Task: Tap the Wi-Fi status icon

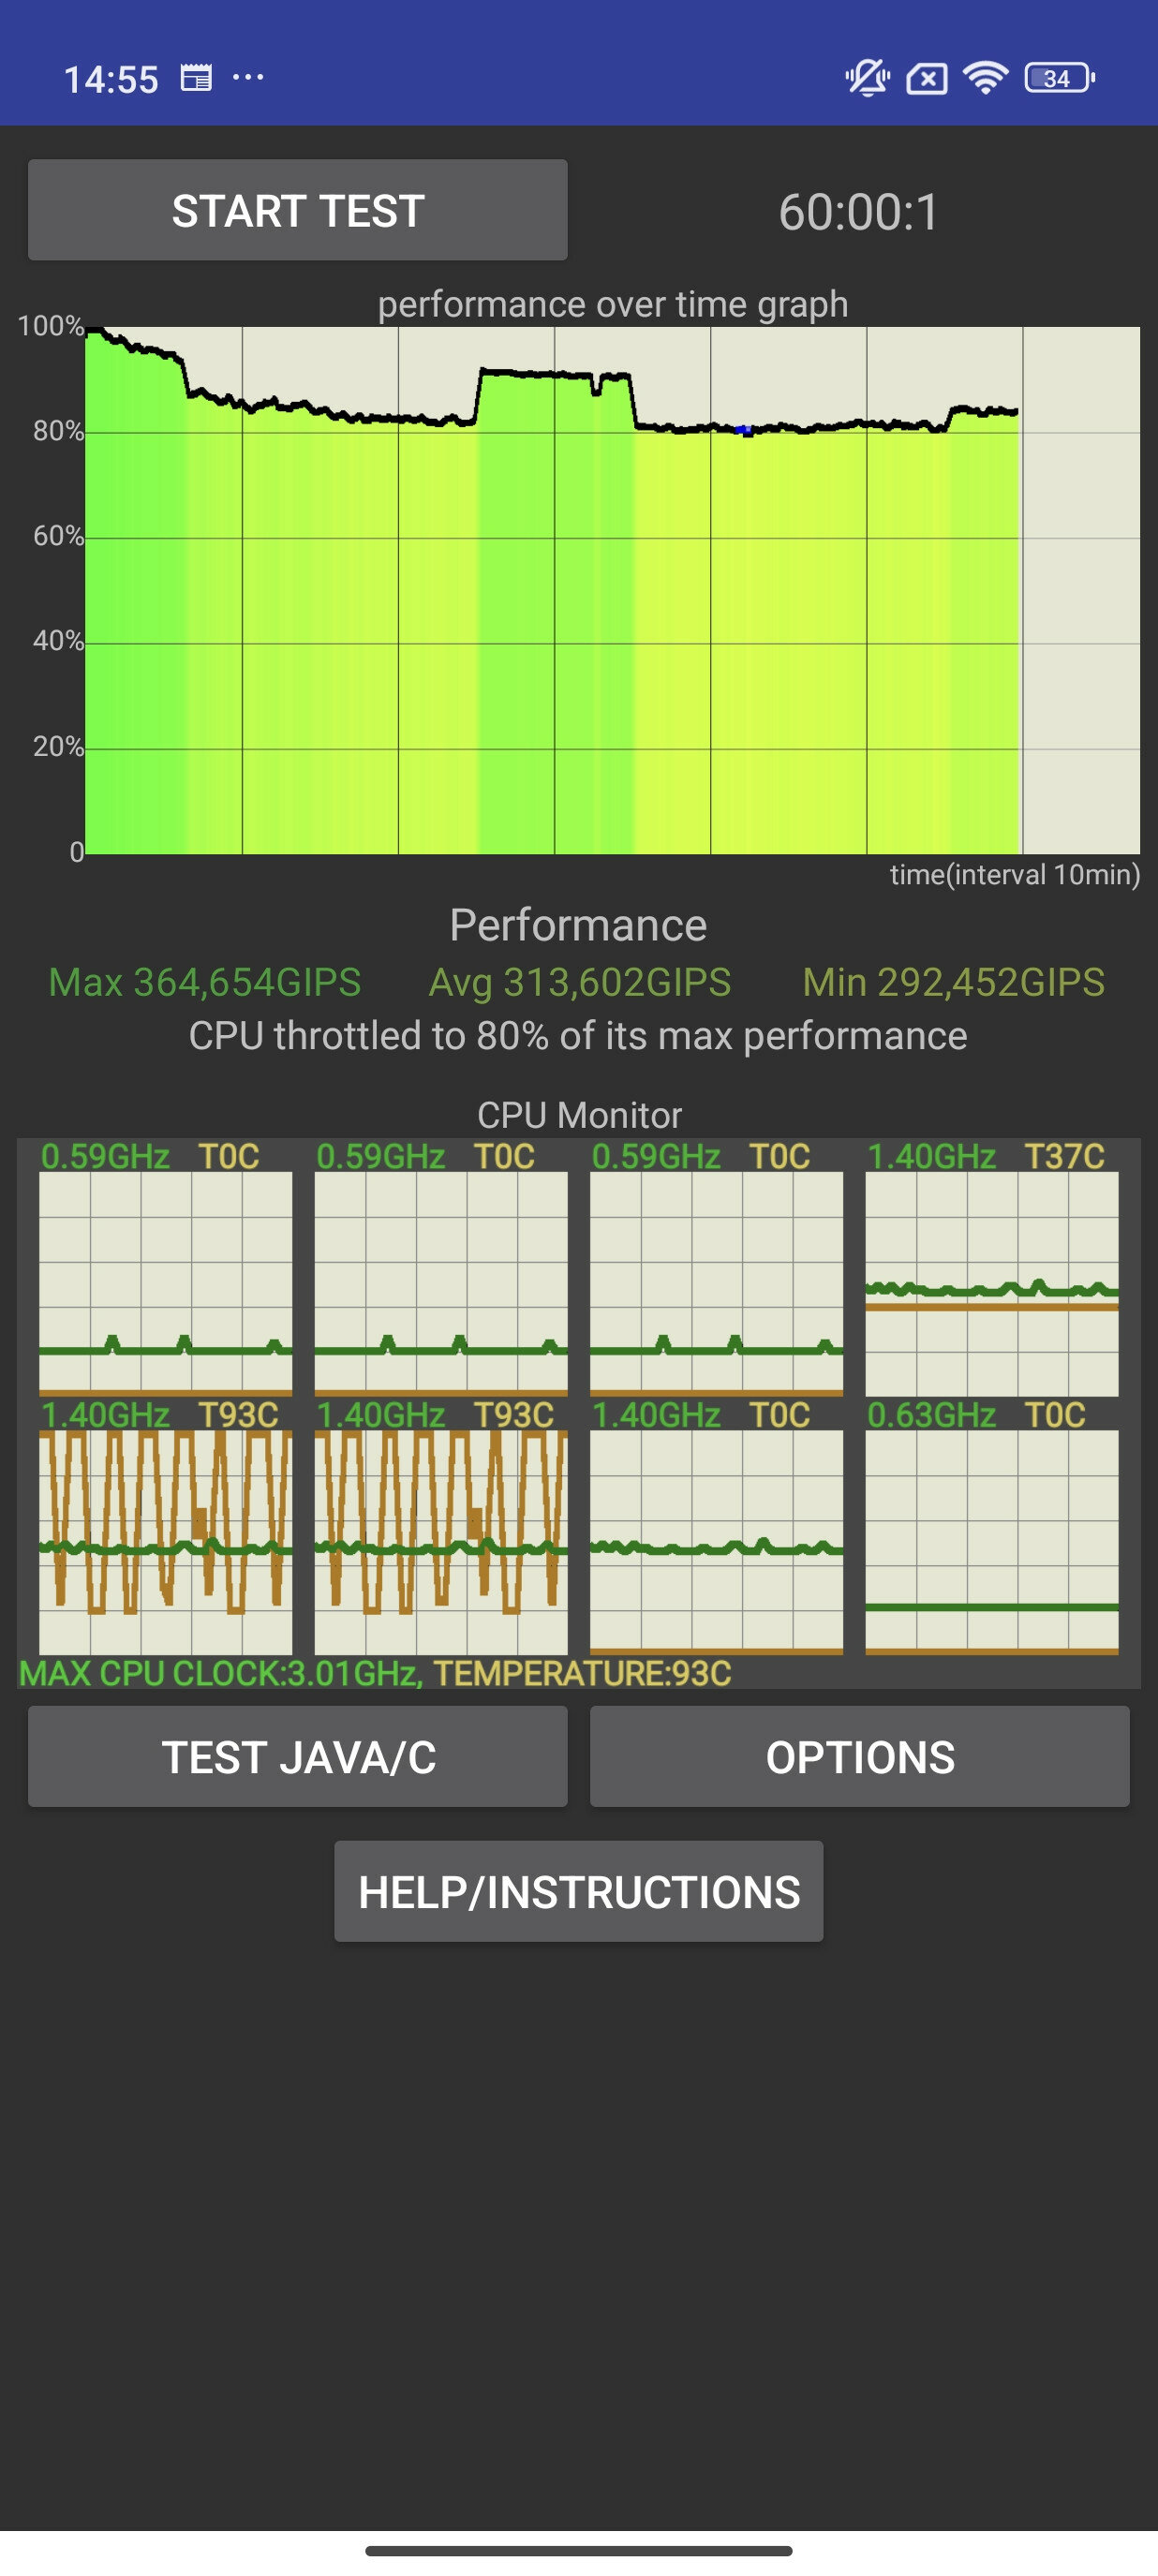Action: 985,78
